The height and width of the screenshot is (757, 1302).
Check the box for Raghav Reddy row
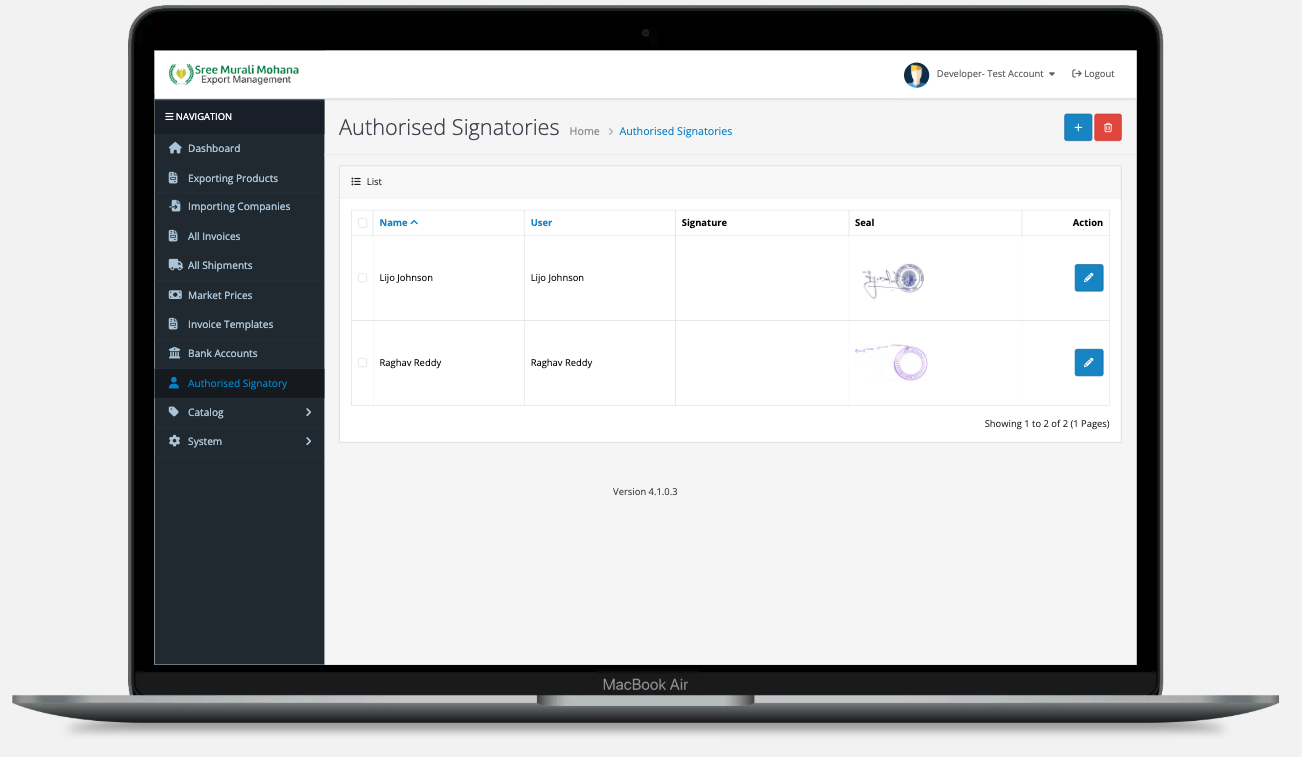point(362,363)
